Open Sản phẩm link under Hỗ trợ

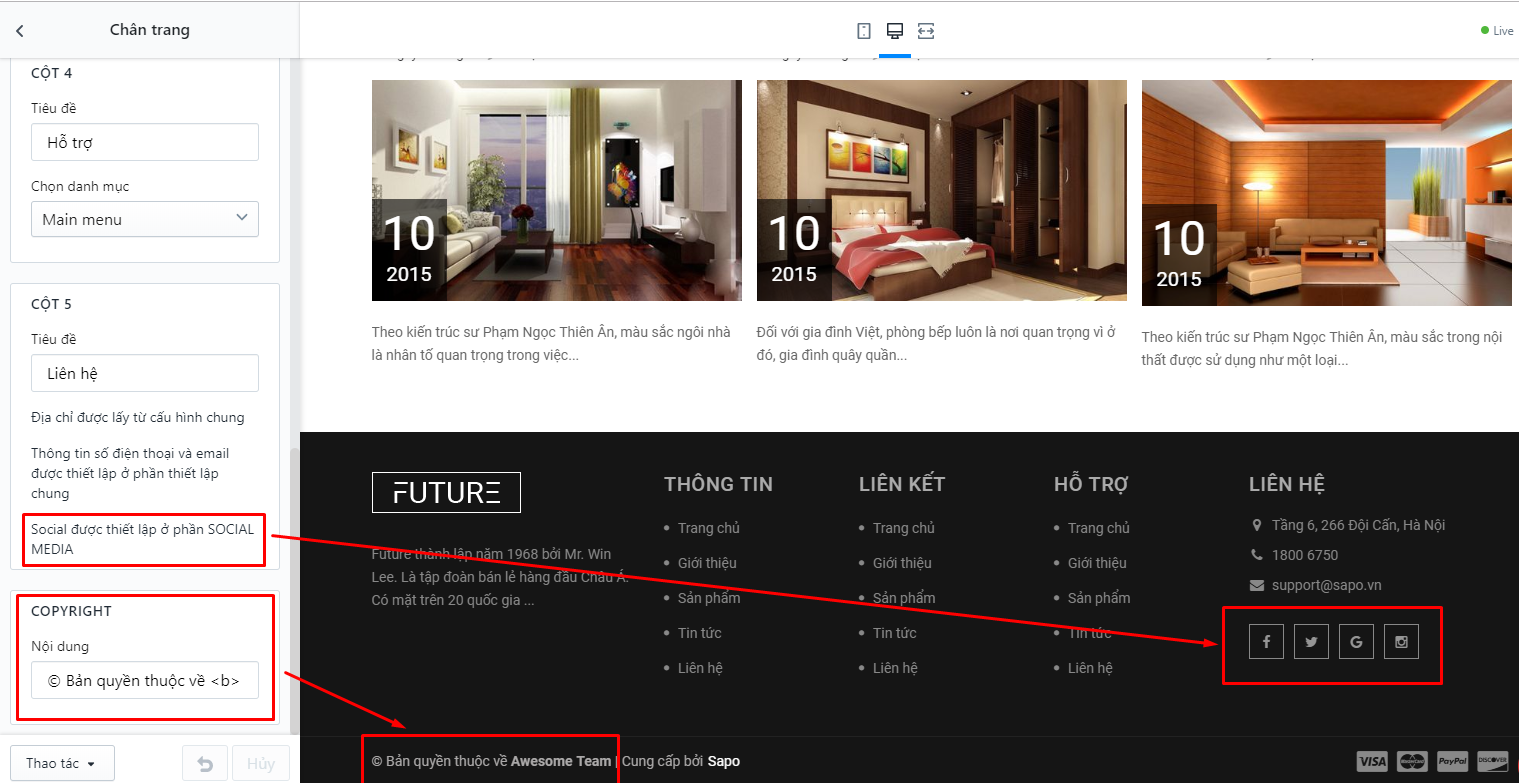(x=1099, y=598)
